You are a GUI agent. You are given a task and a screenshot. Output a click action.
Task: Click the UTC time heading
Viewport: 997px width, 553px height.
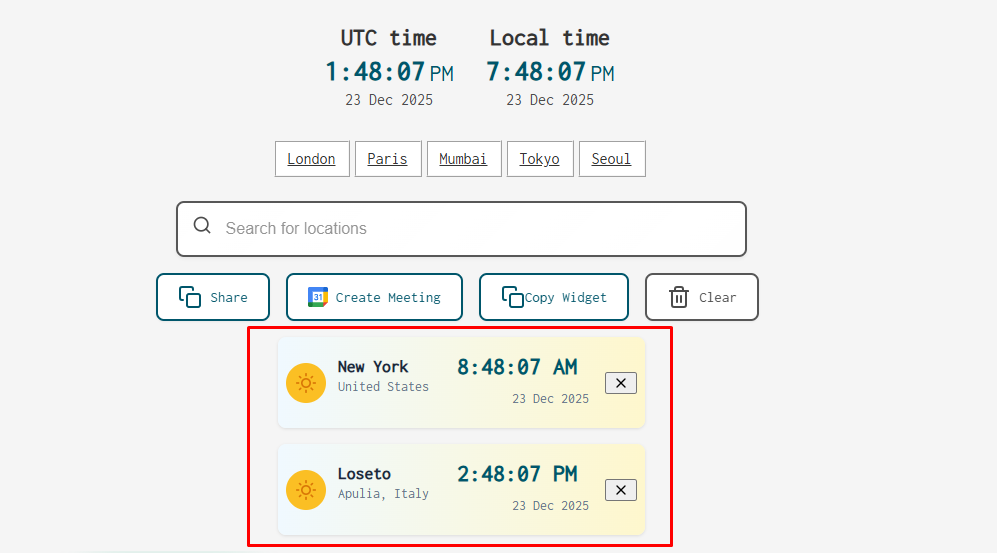click(388, 38)
